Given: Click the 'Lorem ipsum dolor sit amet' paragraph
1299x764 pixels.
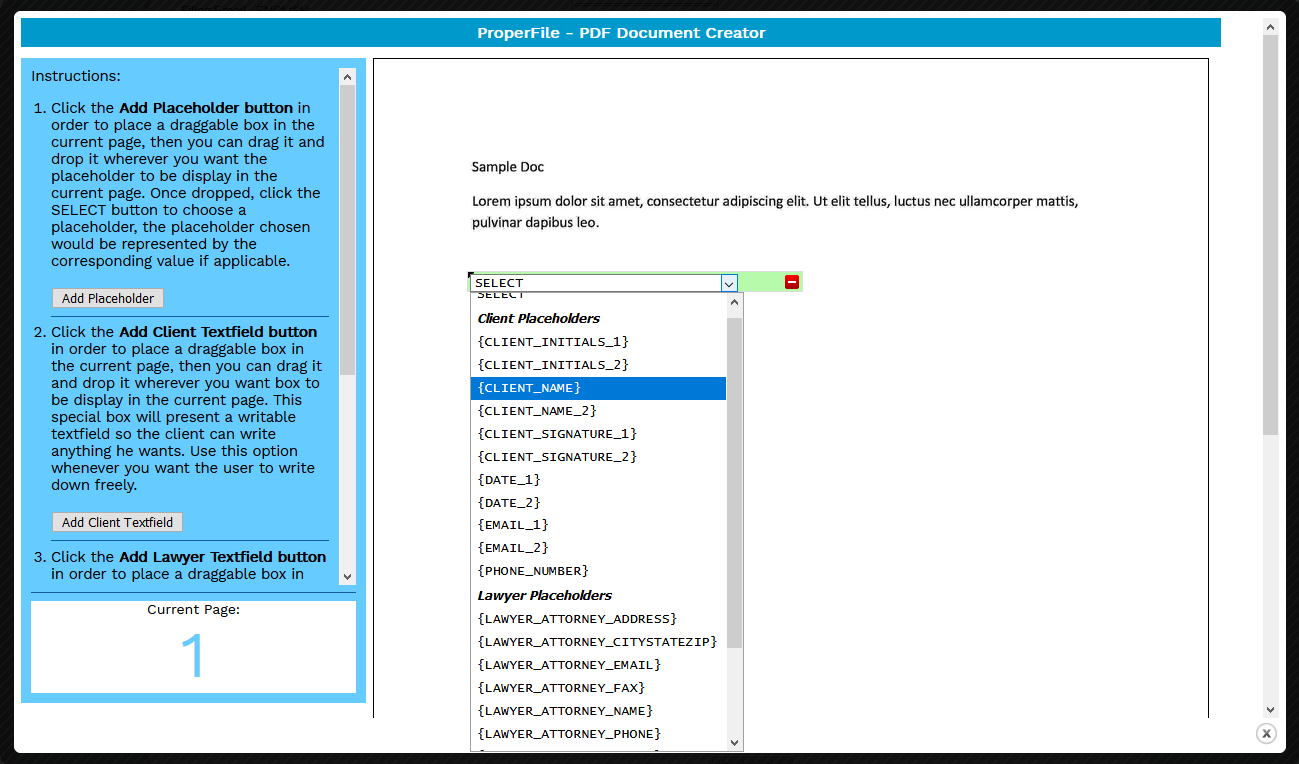Looking at the screenshot, I should tap(775, 212).
